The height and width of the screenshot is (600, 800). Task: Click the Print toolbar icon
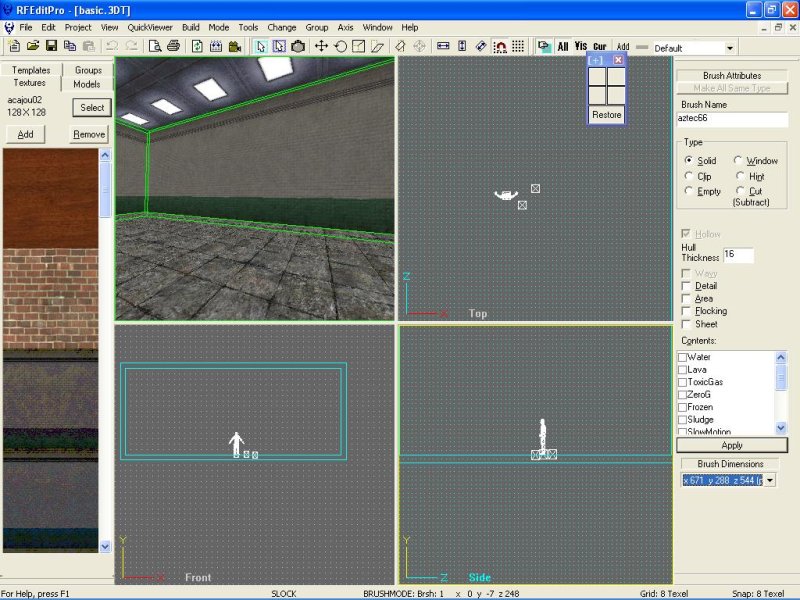[x=174, y=46]
